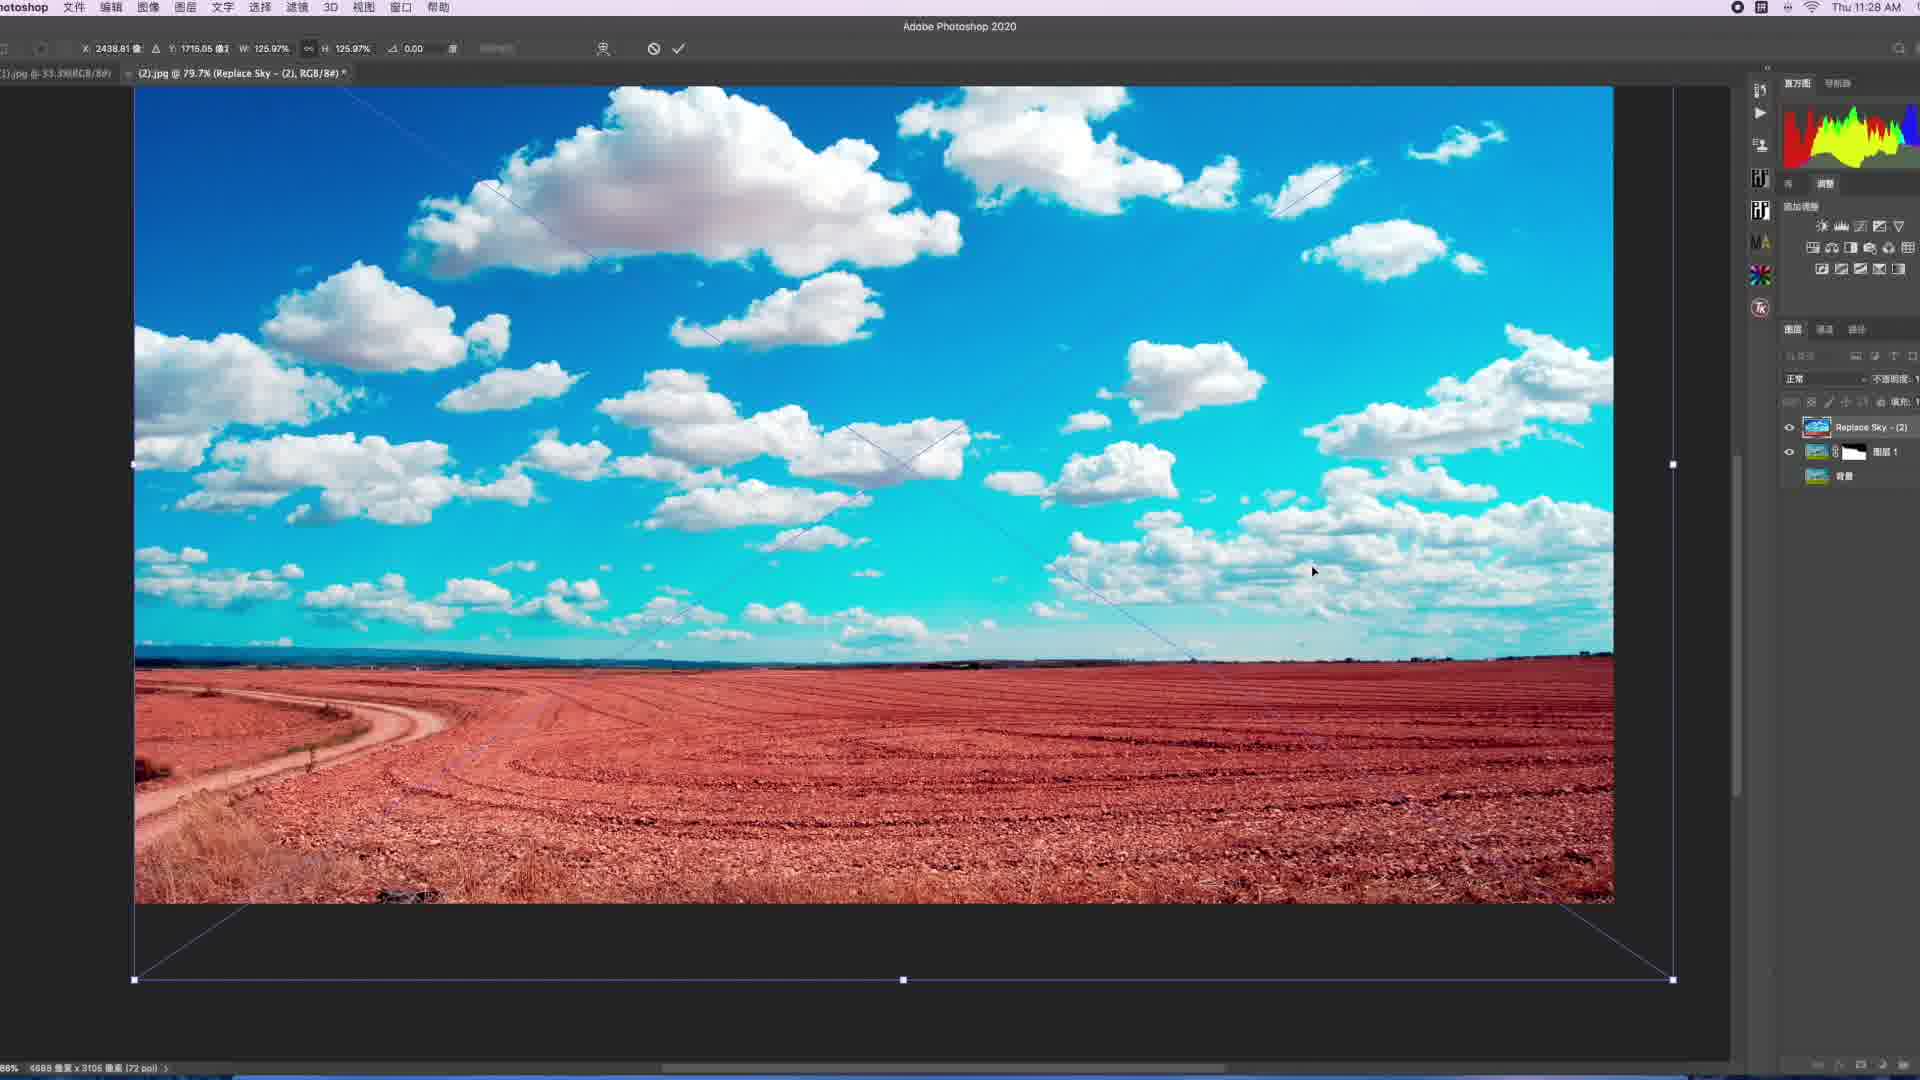Cancel the transform with the prohibit icon
The height and width of the screenshot is (1080, 1920).
[652, 48]
